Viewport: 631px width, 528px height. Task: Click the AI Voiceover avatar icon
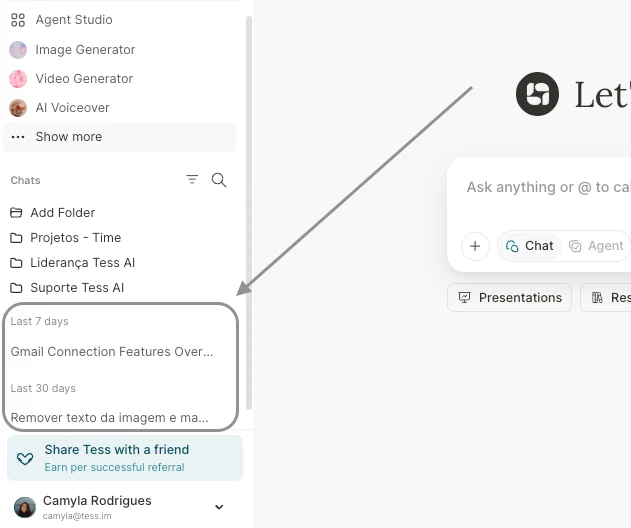(x=18, y=108)
